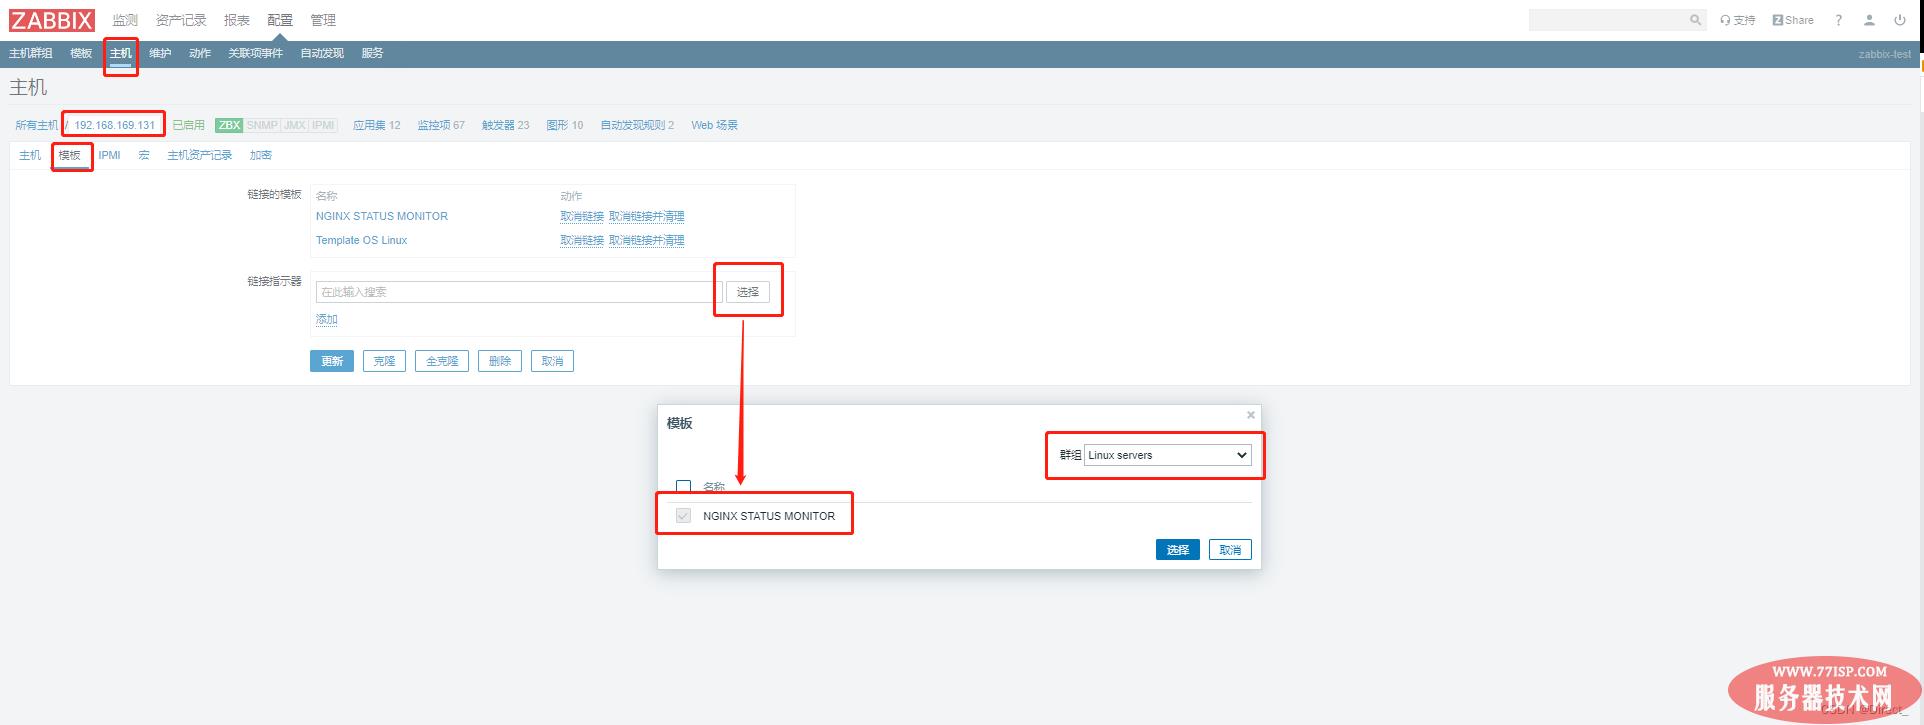Screen dimensions: 1924x725
Task: Click 取消链接并清理 for NGINX STATUS MONITOR
Action: pos(647,216)
